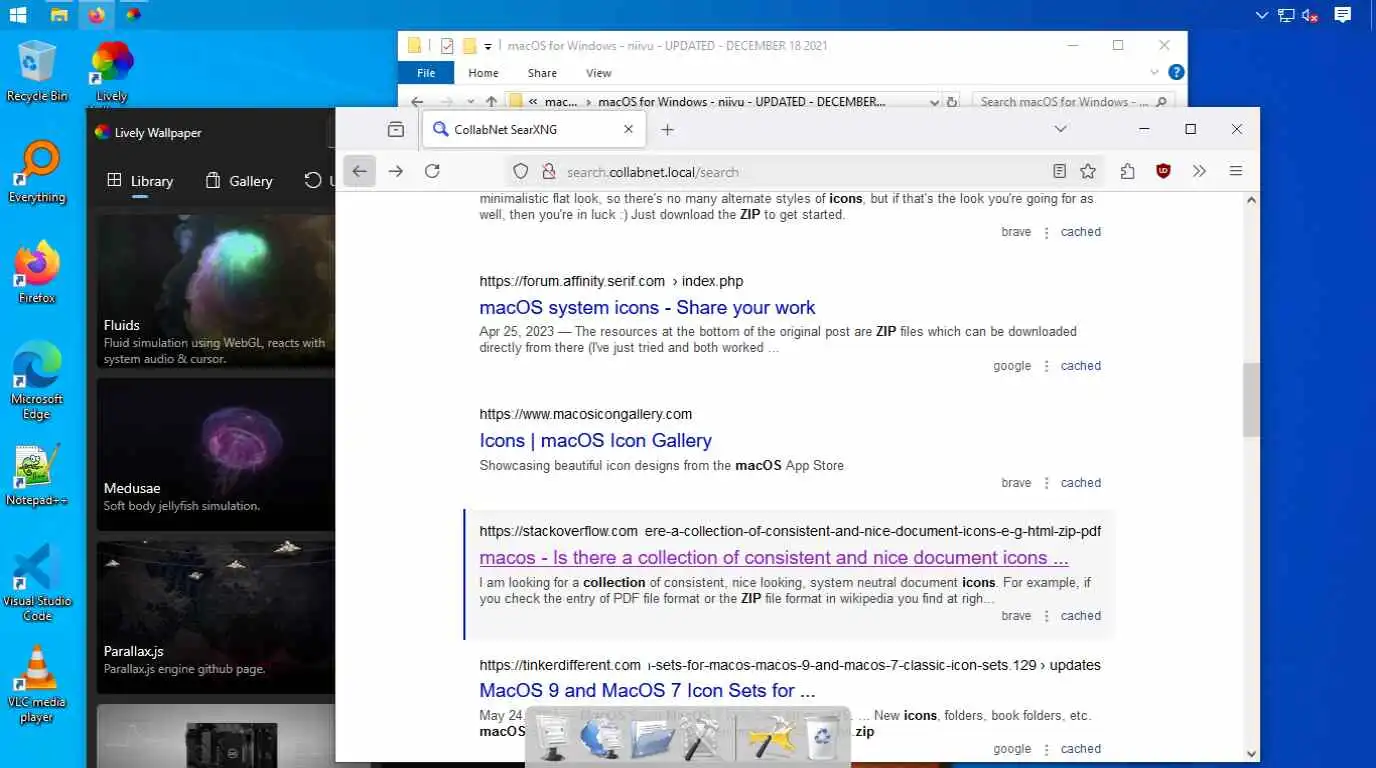Image resolution: width=1376 pixels, height=768 pixels.
Task: Open Recycle Bin desktop icon
Action: (37, 71)
